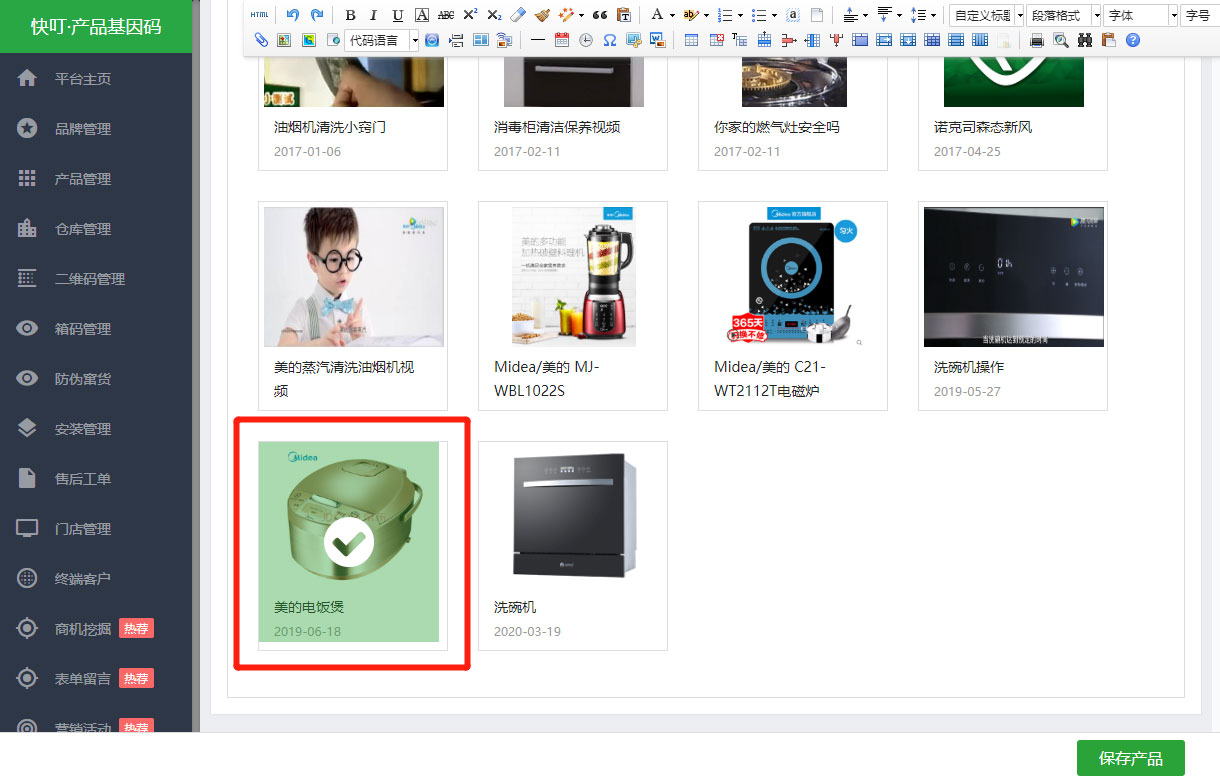1220x783 pixels.
Task: Select 洗碗机操作 video card
Action: [x=1013, y=306]
